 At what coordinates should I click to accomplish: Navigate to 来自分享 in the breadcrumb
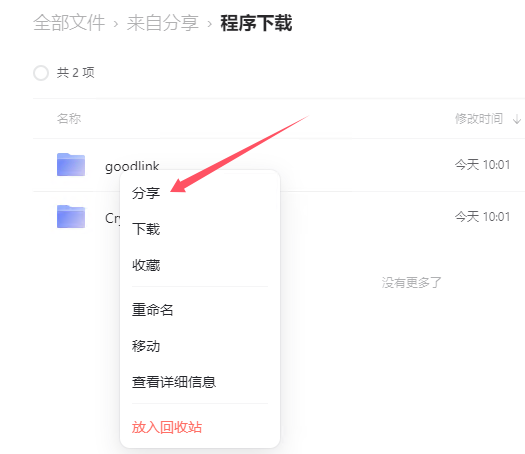(162, 23)
